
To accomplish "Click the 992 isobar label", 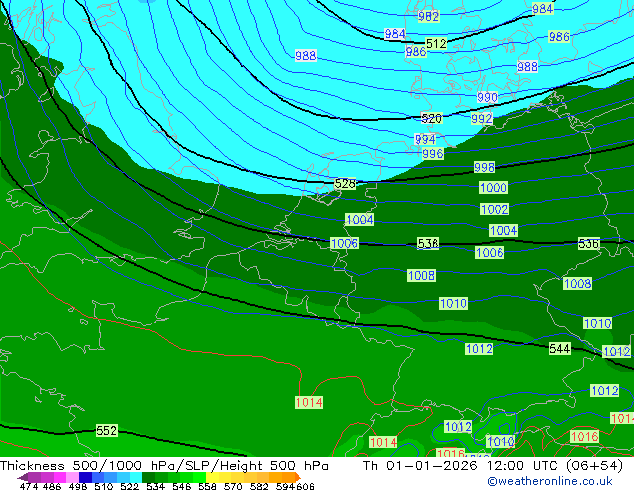I will 482,118.
